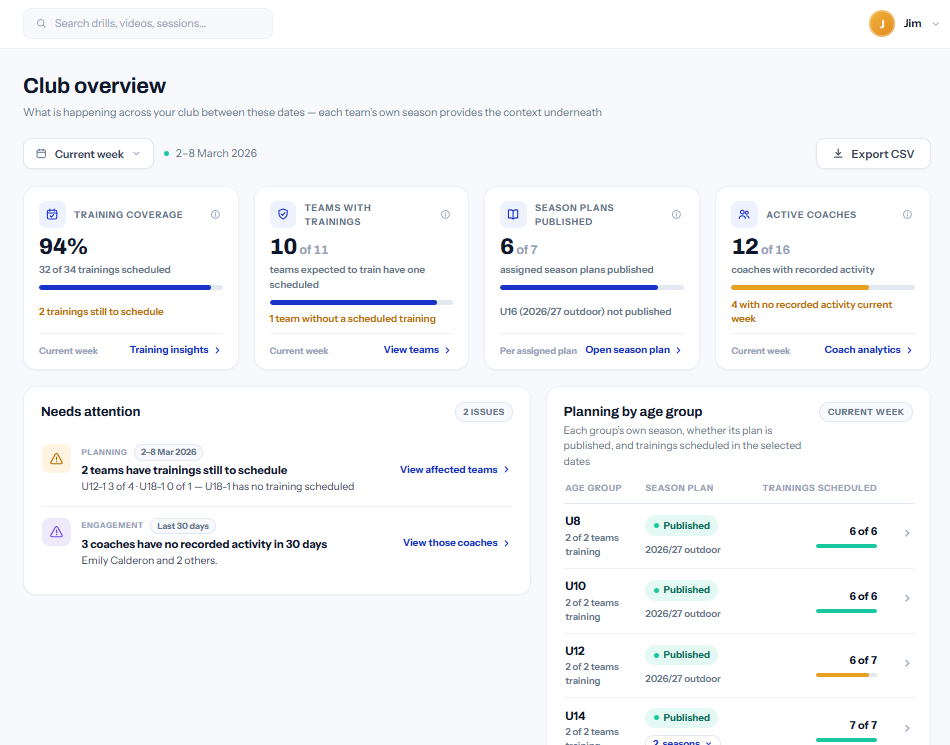Screen dimensions: 950x745
Task: Click '1 team without a scheduled training' text
Action: coord(353,319)
